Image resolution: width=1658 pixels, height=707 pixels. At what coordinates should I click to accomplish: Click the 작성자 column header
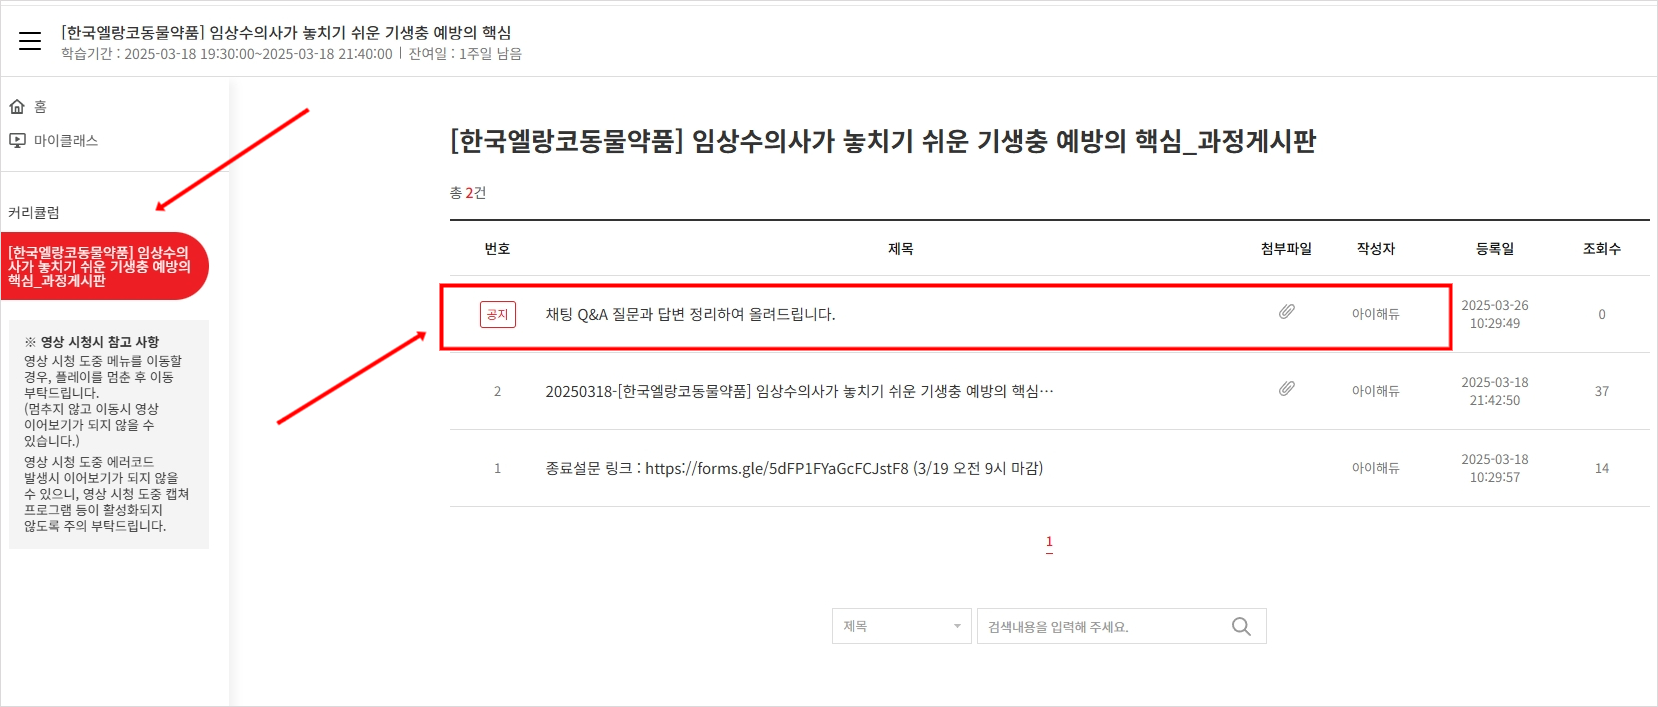coord(1376,248)
